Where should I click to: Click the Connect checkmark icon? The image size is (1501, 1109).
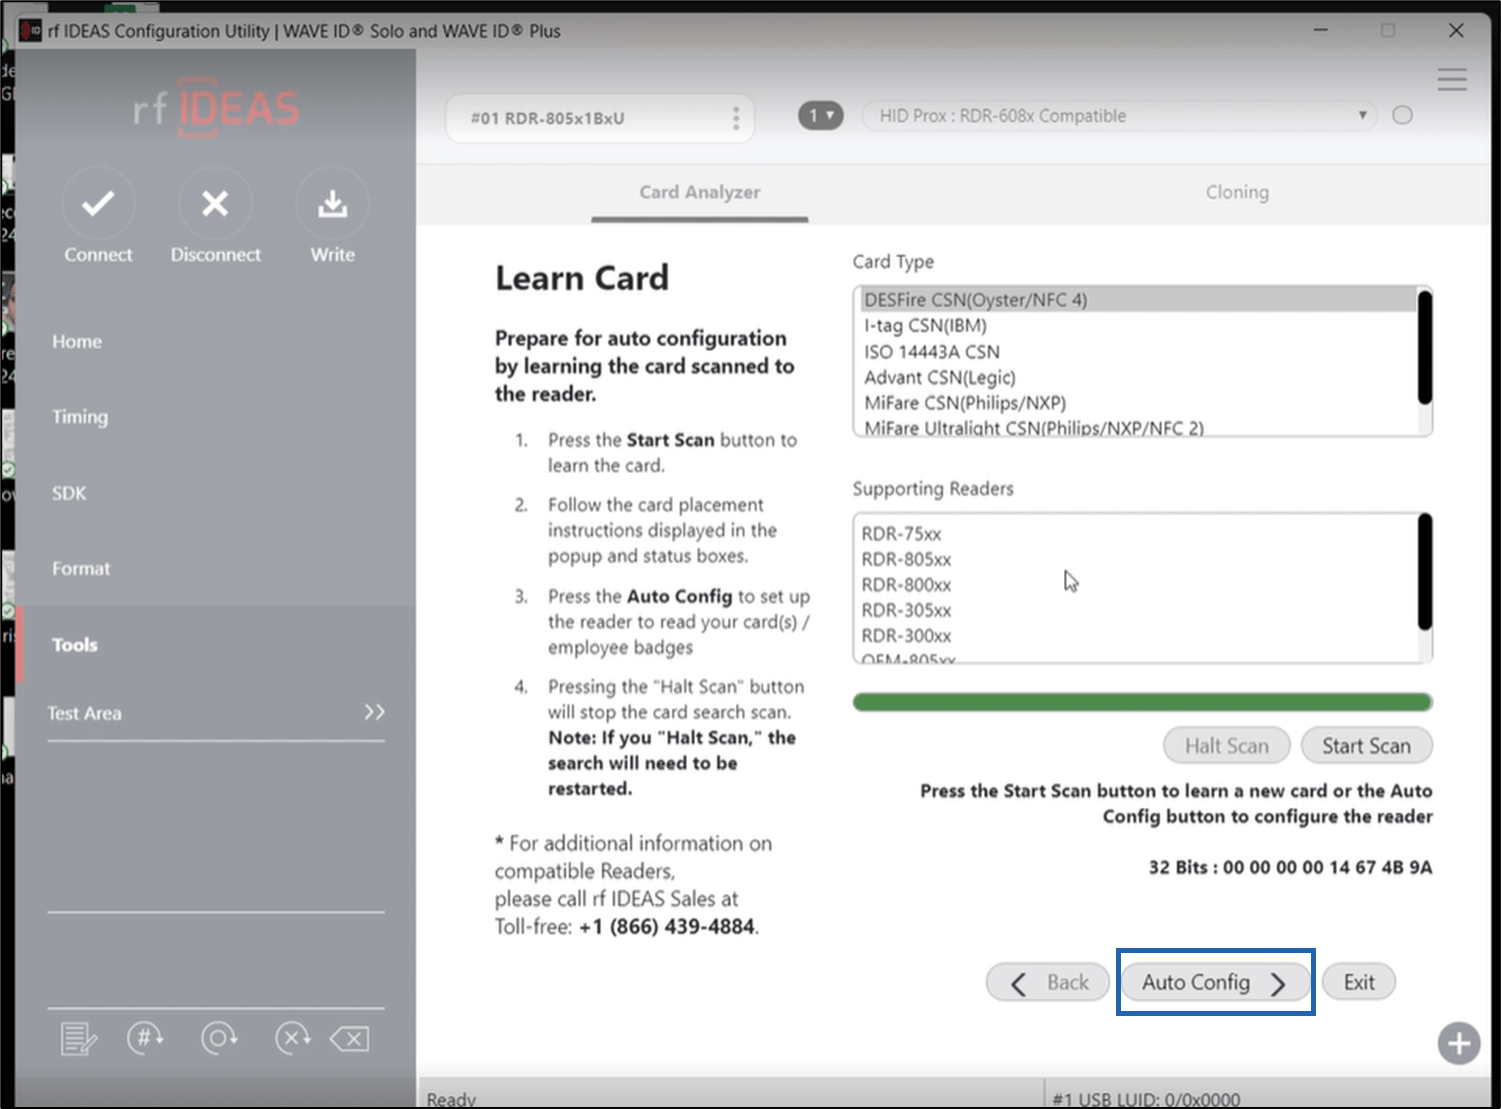[x=98, y=204]
